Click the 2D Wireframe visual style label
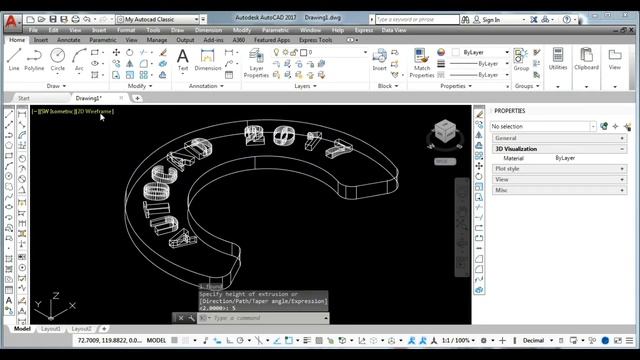Screen dimensions: 640x360 (94, 111)
